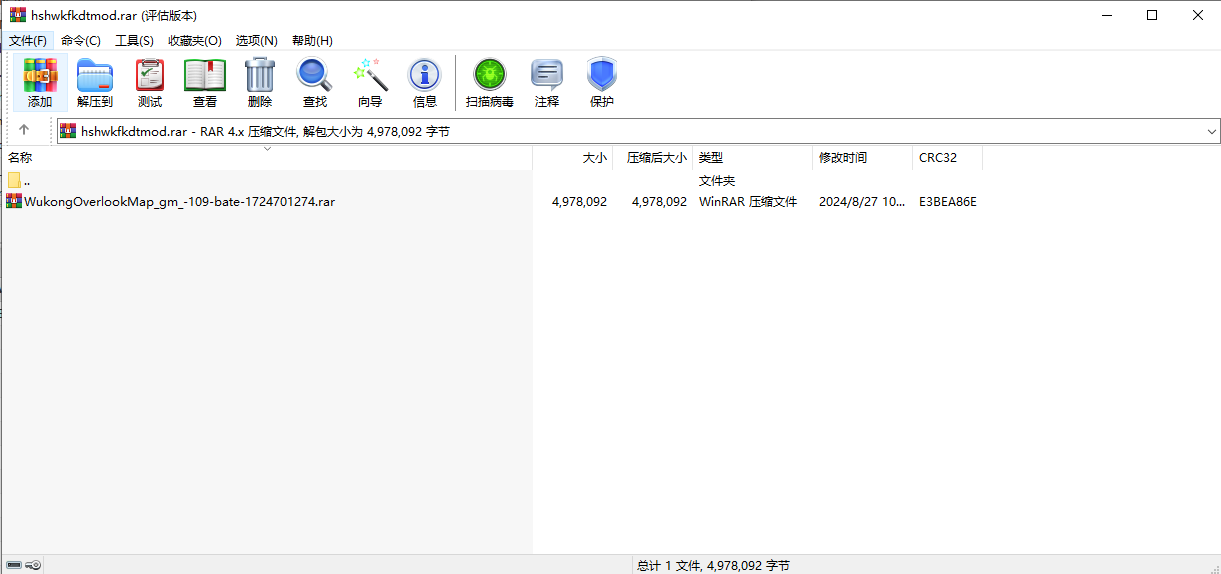Click the disk icon in status bar
The width and height of the screenshot is (1221, 574).
(13, 565)
